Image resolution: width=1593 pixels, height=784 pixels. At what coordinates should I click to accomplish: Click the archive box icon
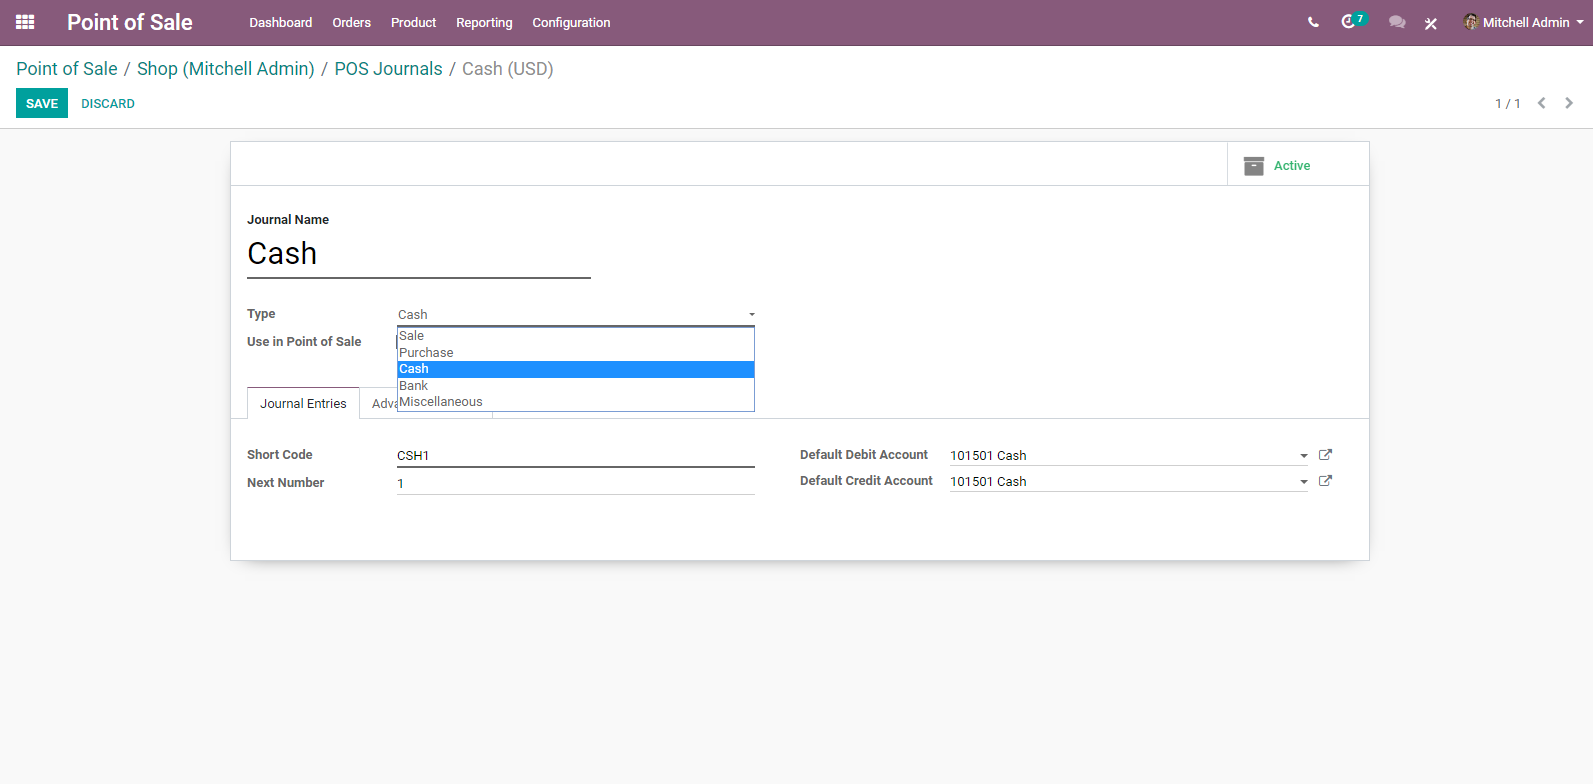[x=1254, y=166]
